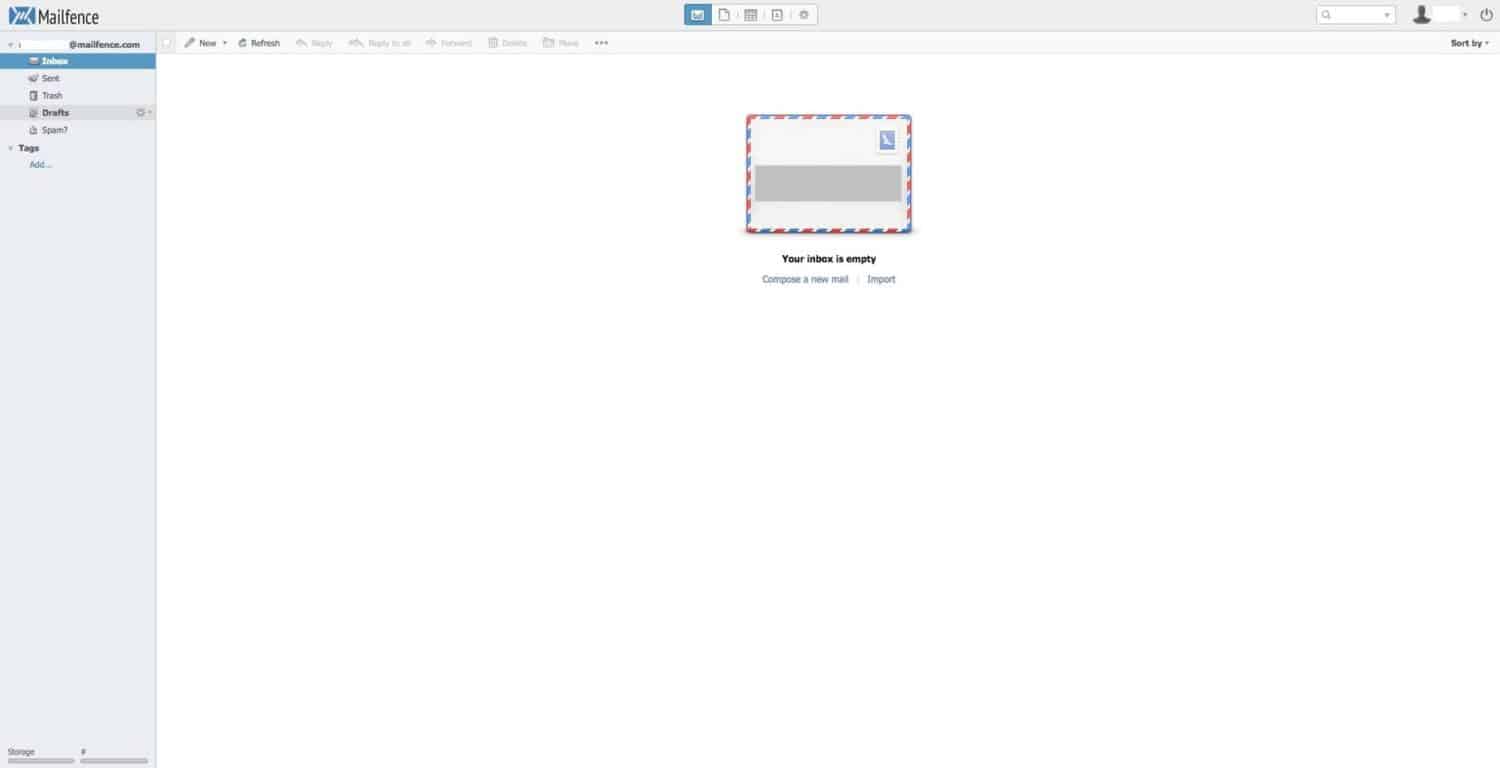The width and height of the screenshot is (1500, 768).
Task: Open Drafts folder settings gear dropdown
Action: coord(143,113)
